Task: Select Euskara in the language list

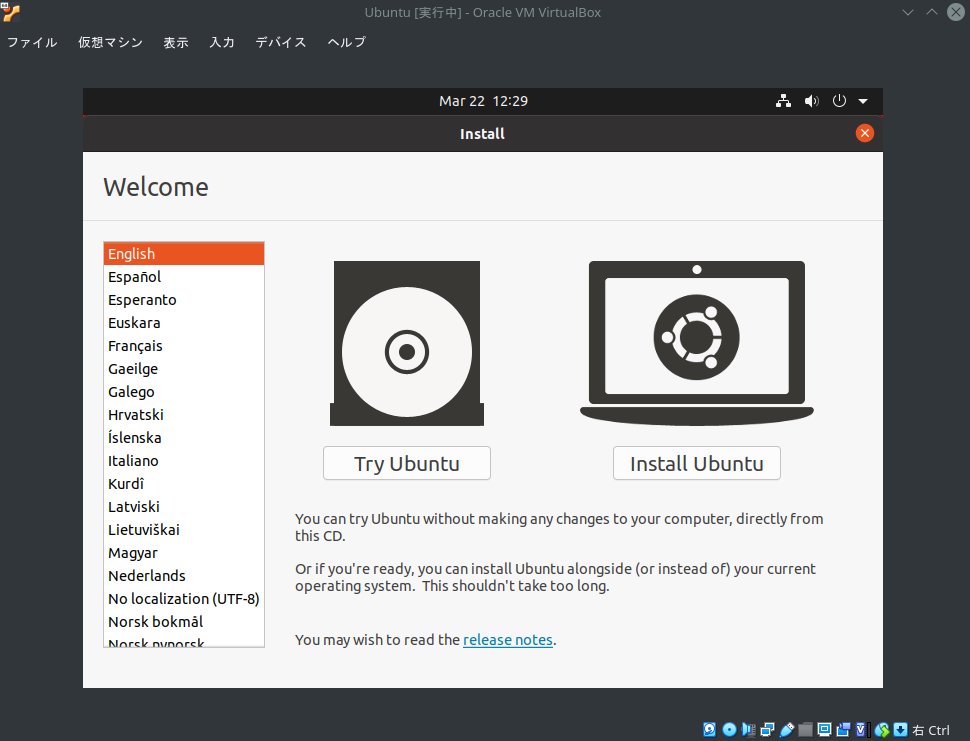Action: [x=184, y=323]
